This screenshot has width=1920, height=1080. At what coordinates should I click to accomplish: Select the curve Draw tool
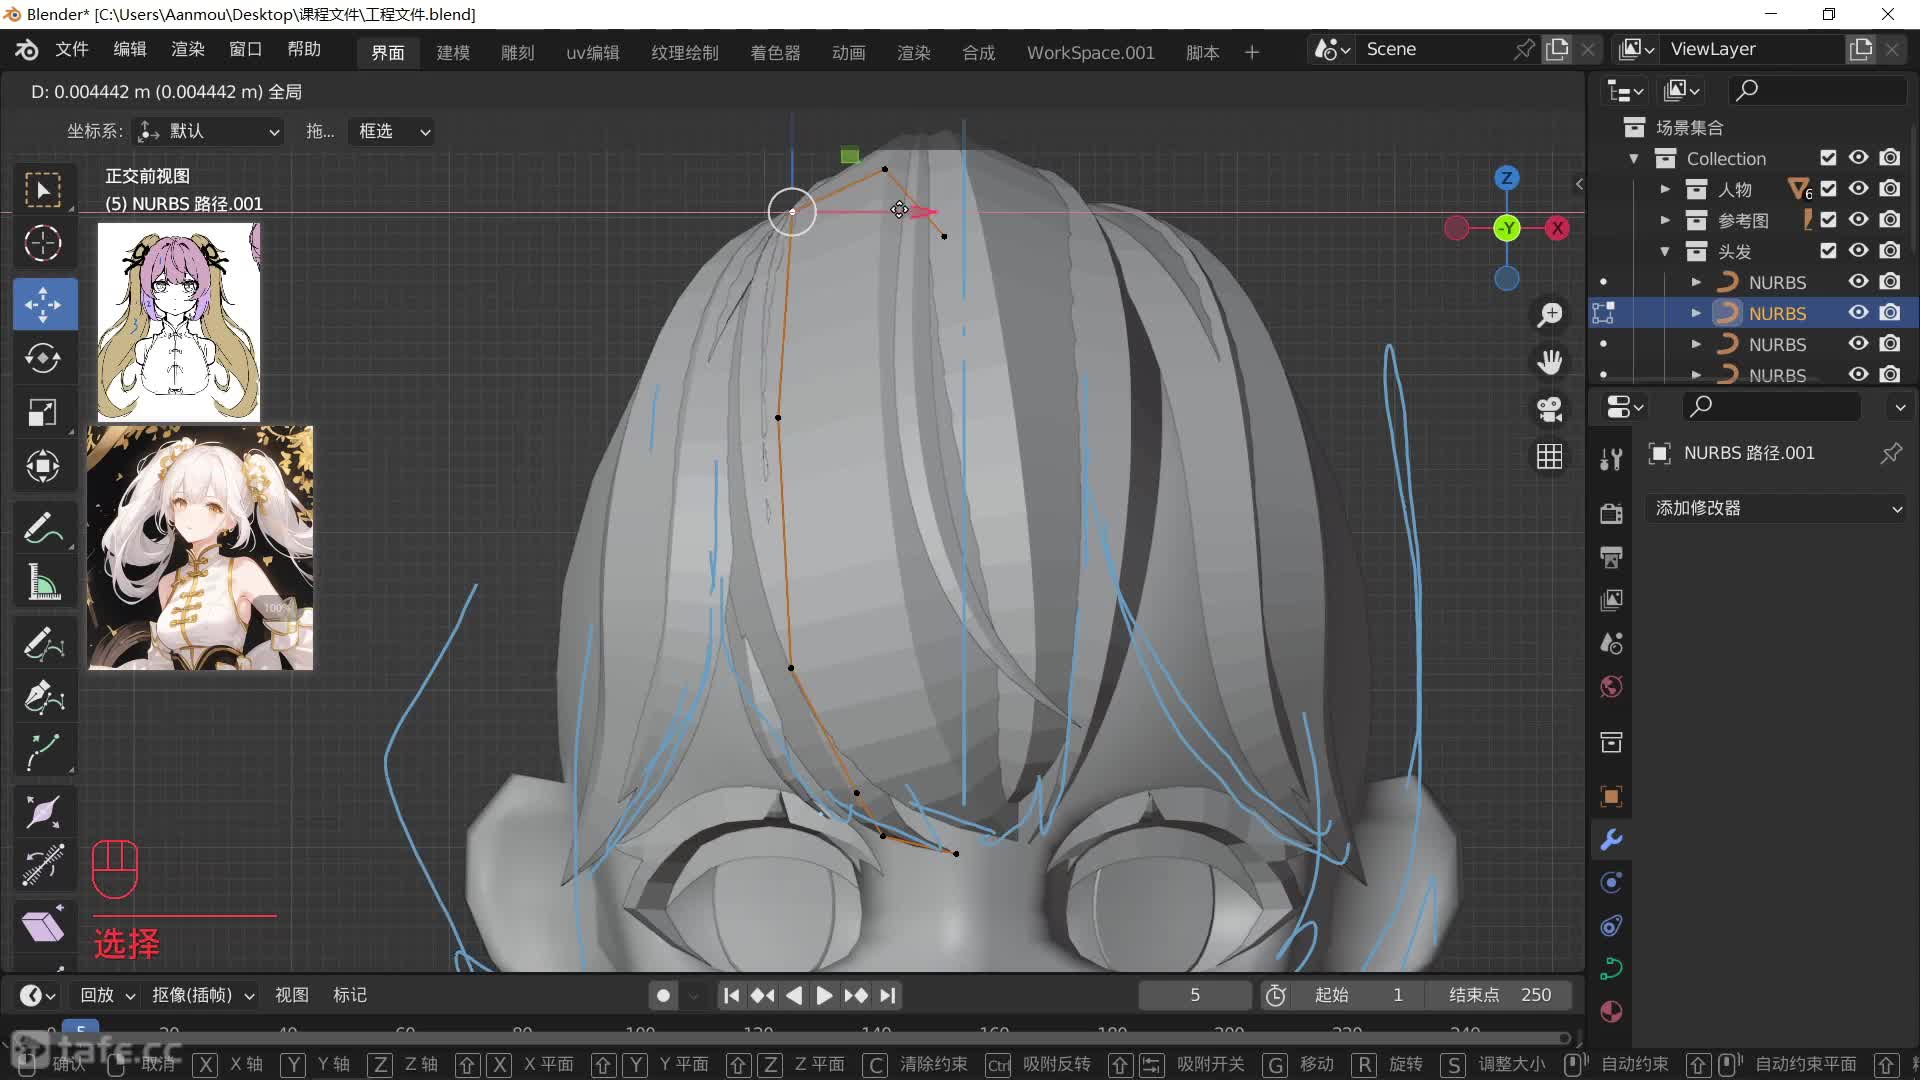pyautogui.click(x=43, y=644)
